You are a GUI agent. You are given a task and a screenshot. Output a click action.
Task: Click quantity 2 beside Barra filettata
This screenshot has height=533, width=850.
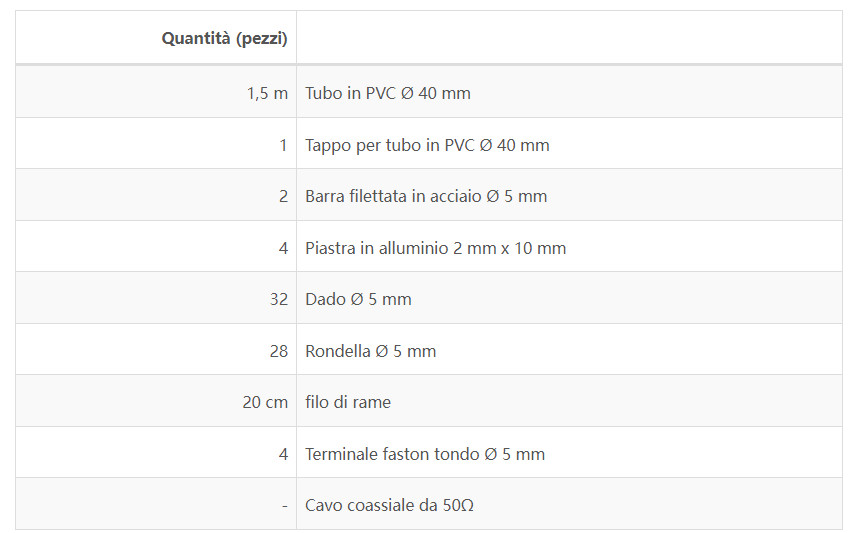156,195
